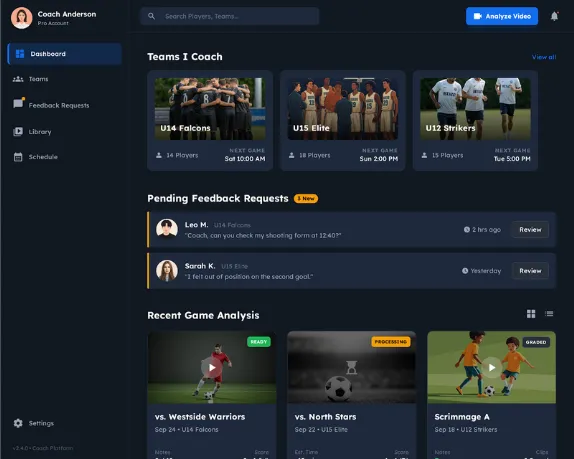Image resolution: width=574 pixels, height=459 pixels.
Task: Play the Scrimmage A video
Action: click(492, 367)
